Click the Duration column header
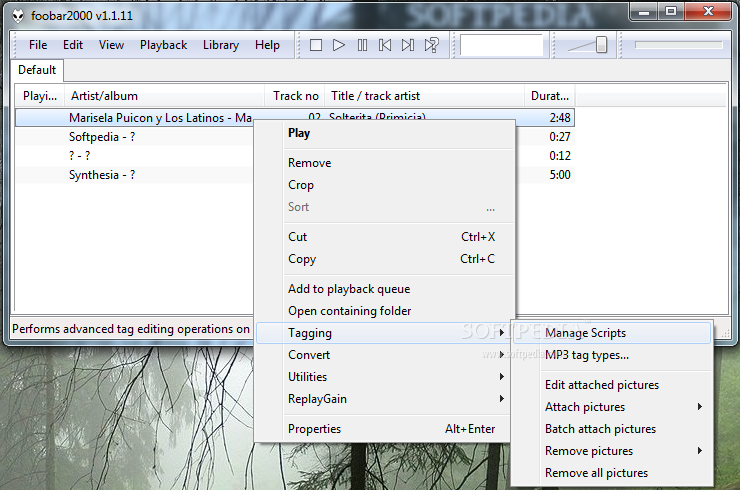Viewport: 740px width, 490px height. click(x=550, y=96)
